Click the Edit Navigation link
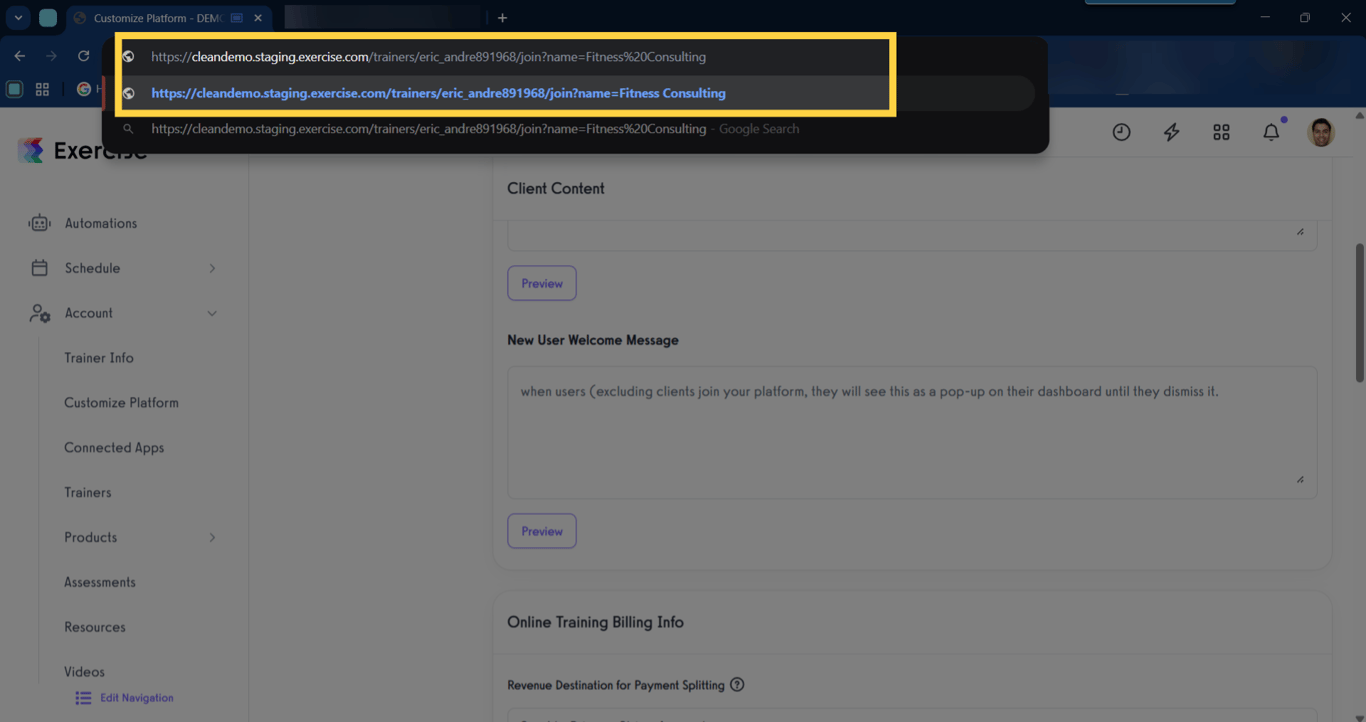 (125, 698)
